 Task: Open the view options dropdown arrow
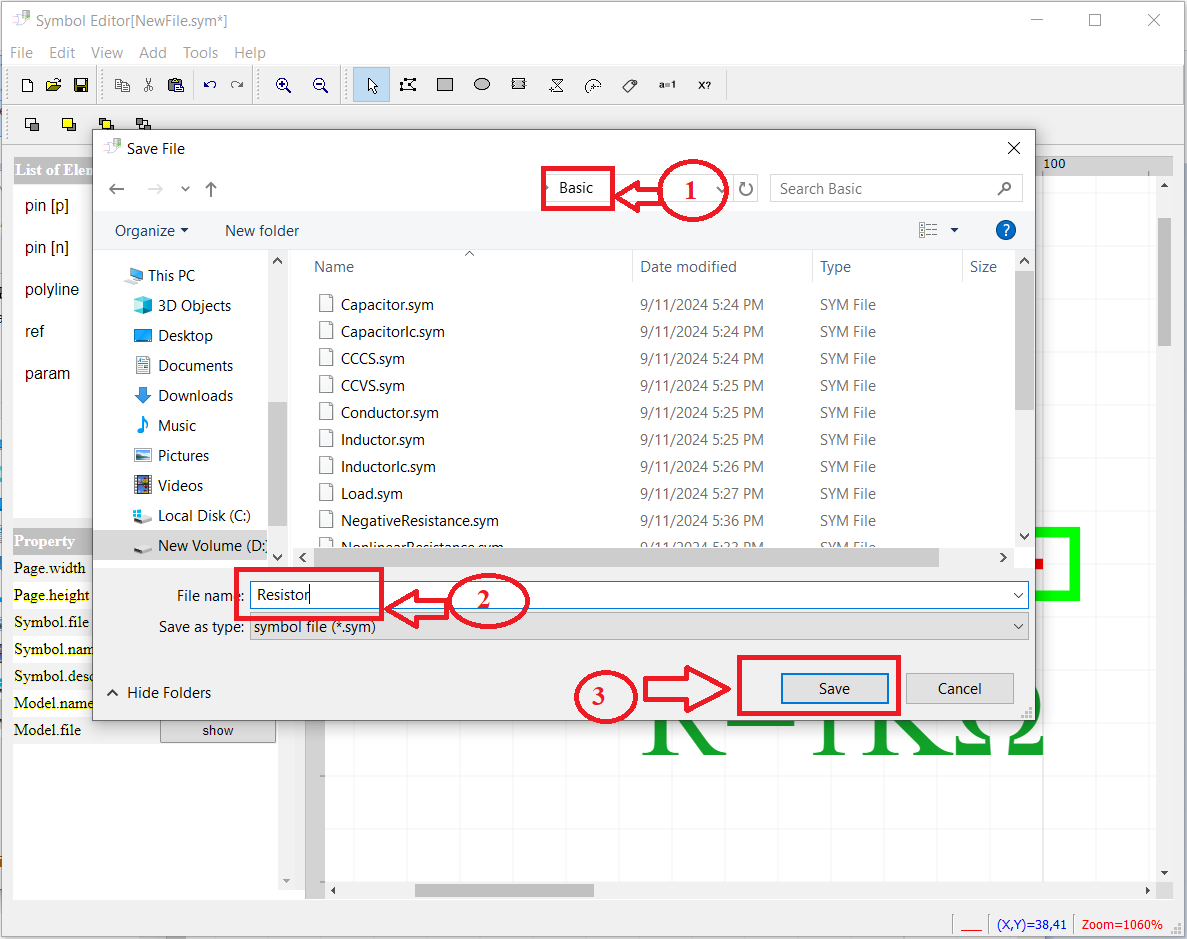(x=955, y=230)
